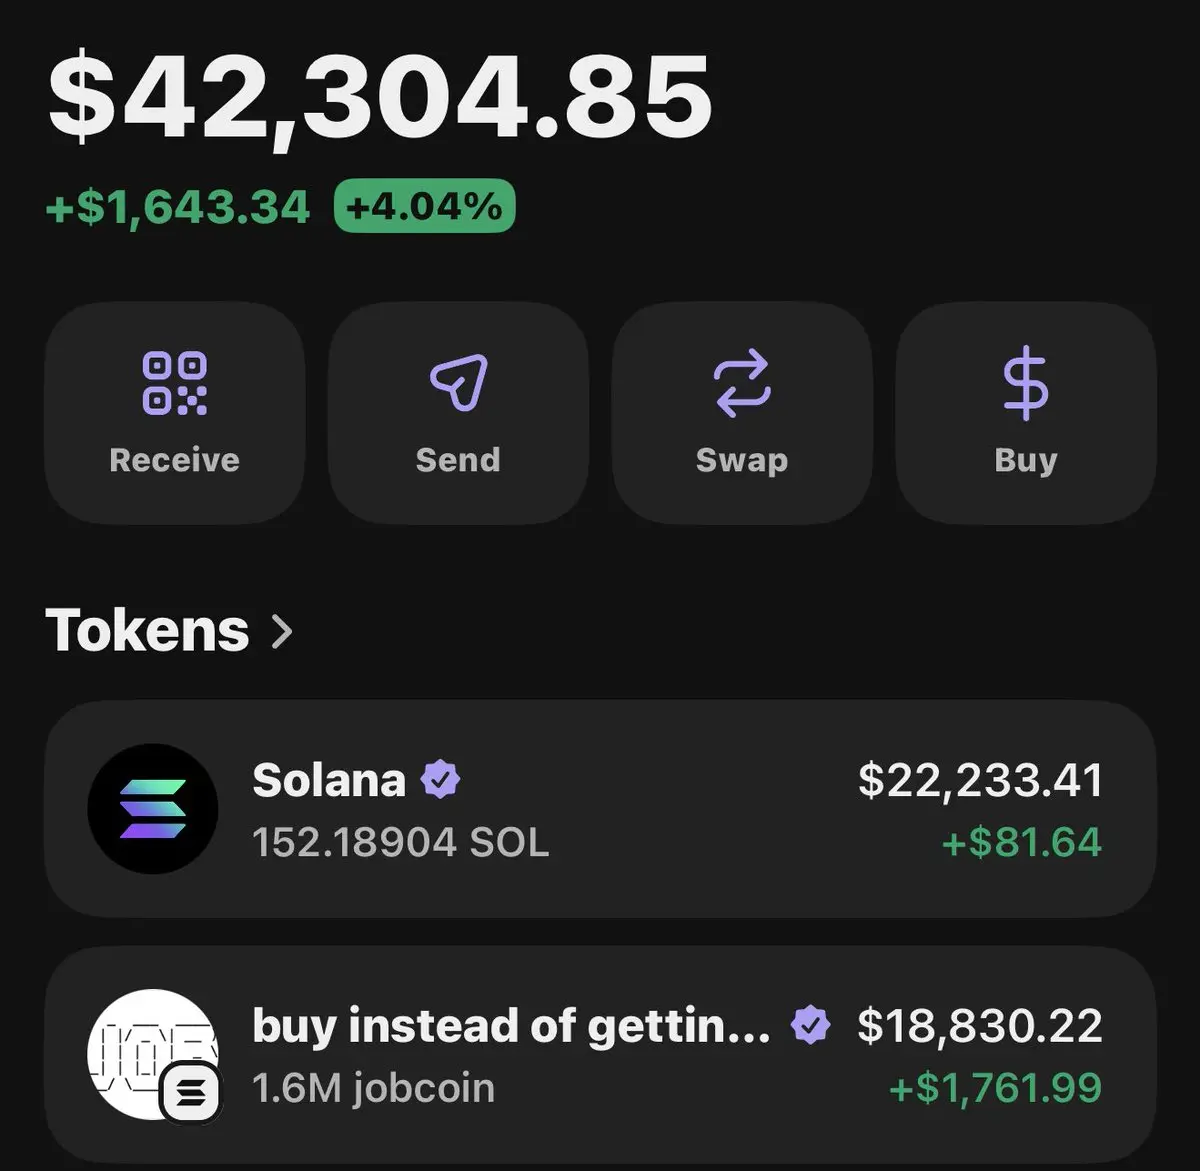Image resolution: width=1200 pixels, height=1171 pixels.
Task: Click the 152.18904 SOL amount
Action: click(401, 842)
